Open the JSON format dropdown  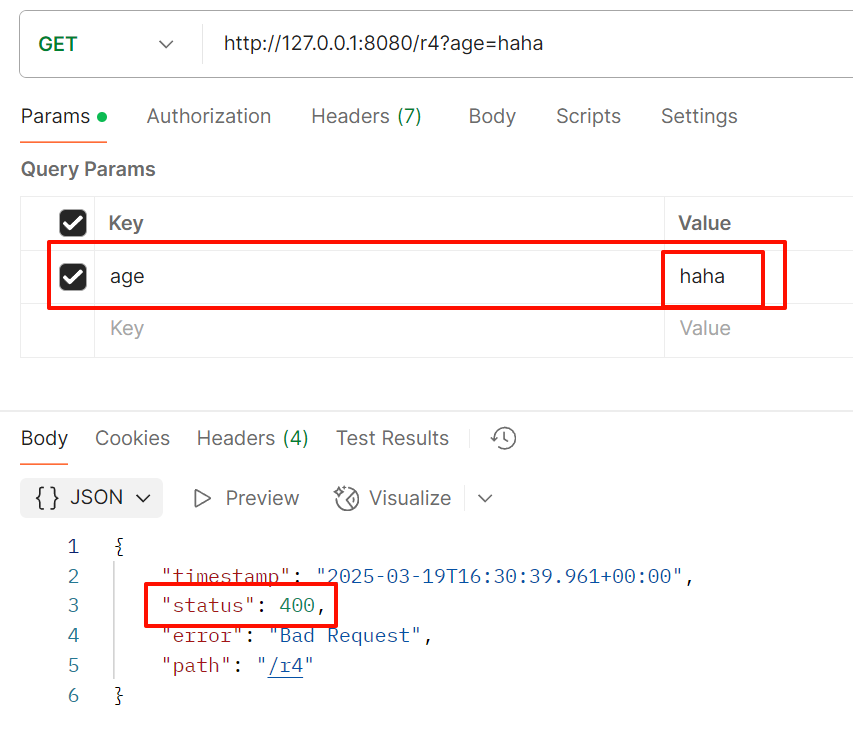(x=91, y=498)
